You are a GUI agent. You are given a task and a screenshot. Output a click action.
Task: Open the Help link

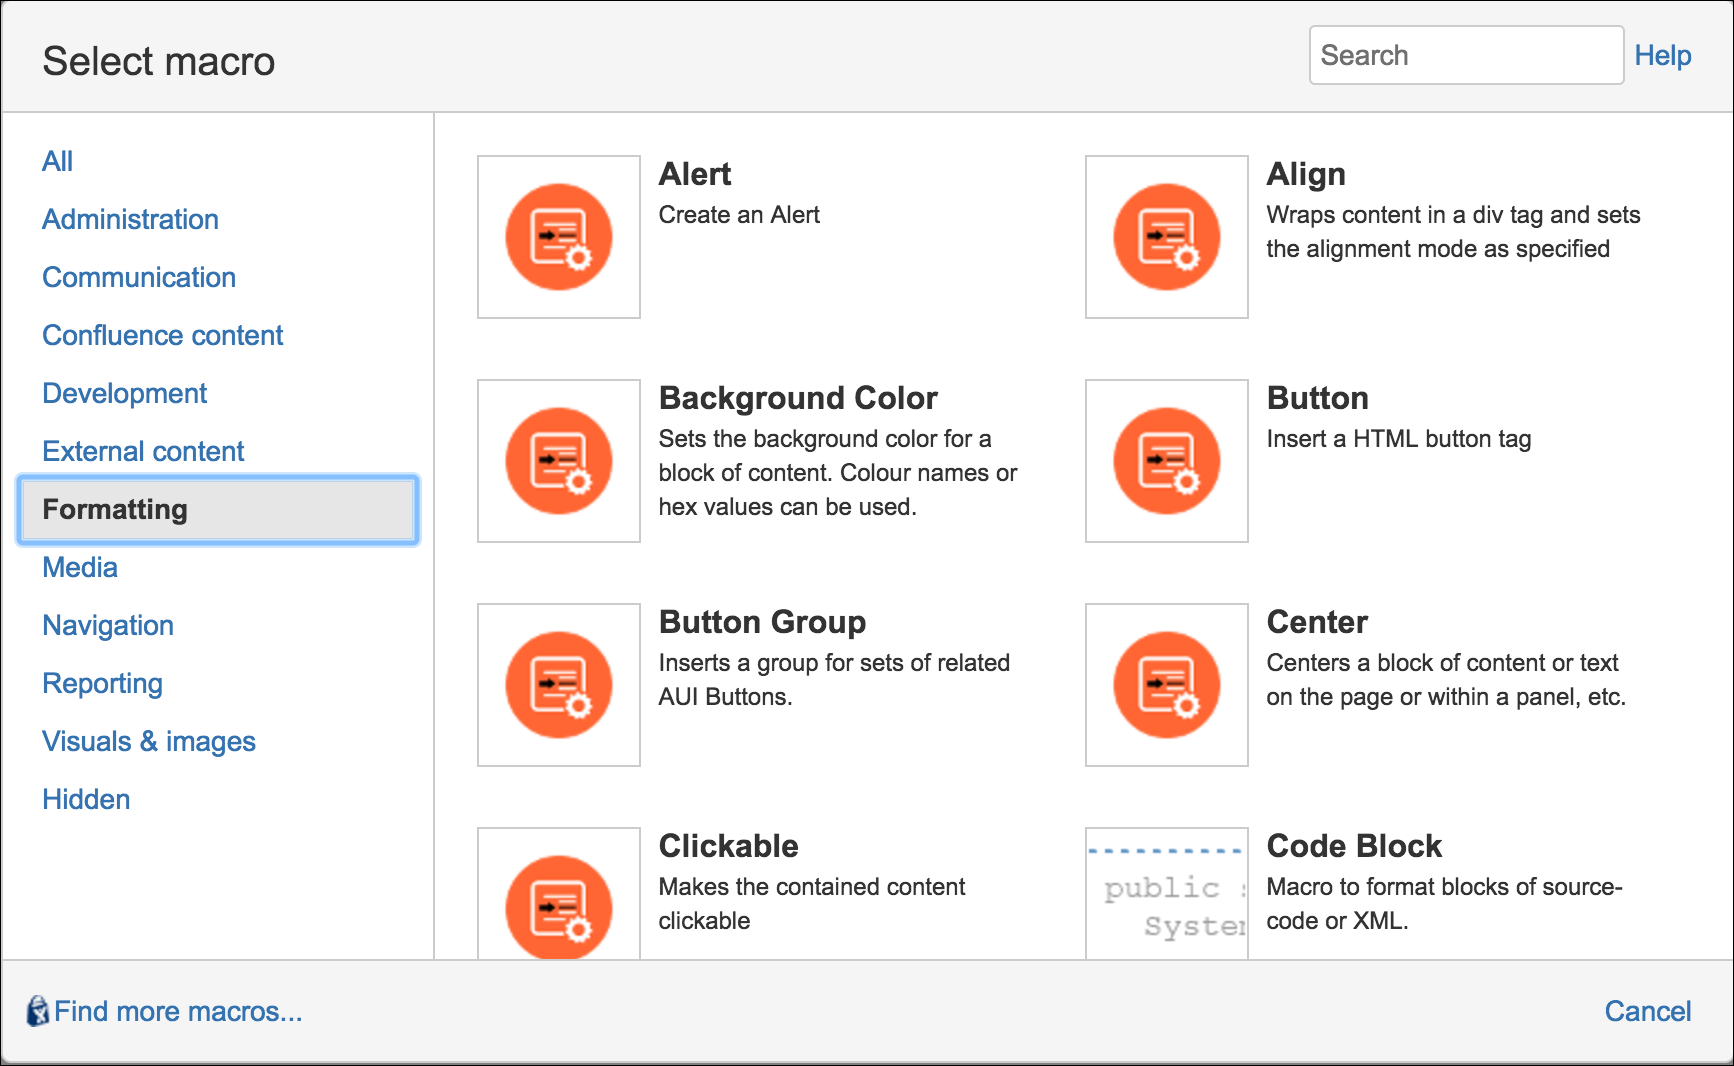(x=1663, y=55)
